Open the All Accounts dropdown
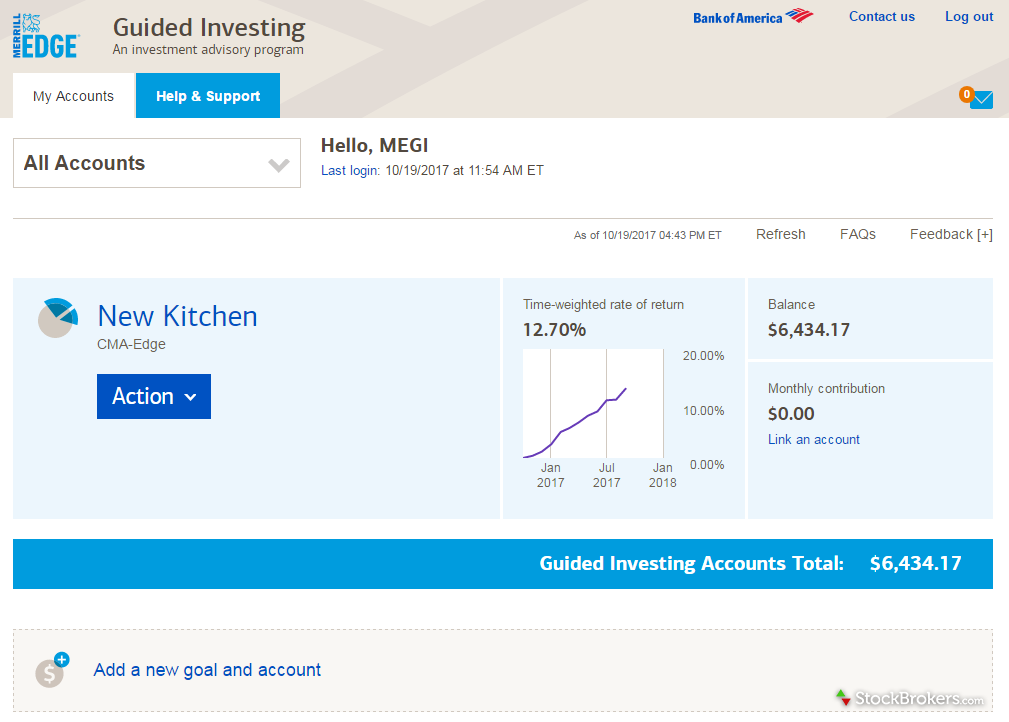 click(x=156, y=162)
